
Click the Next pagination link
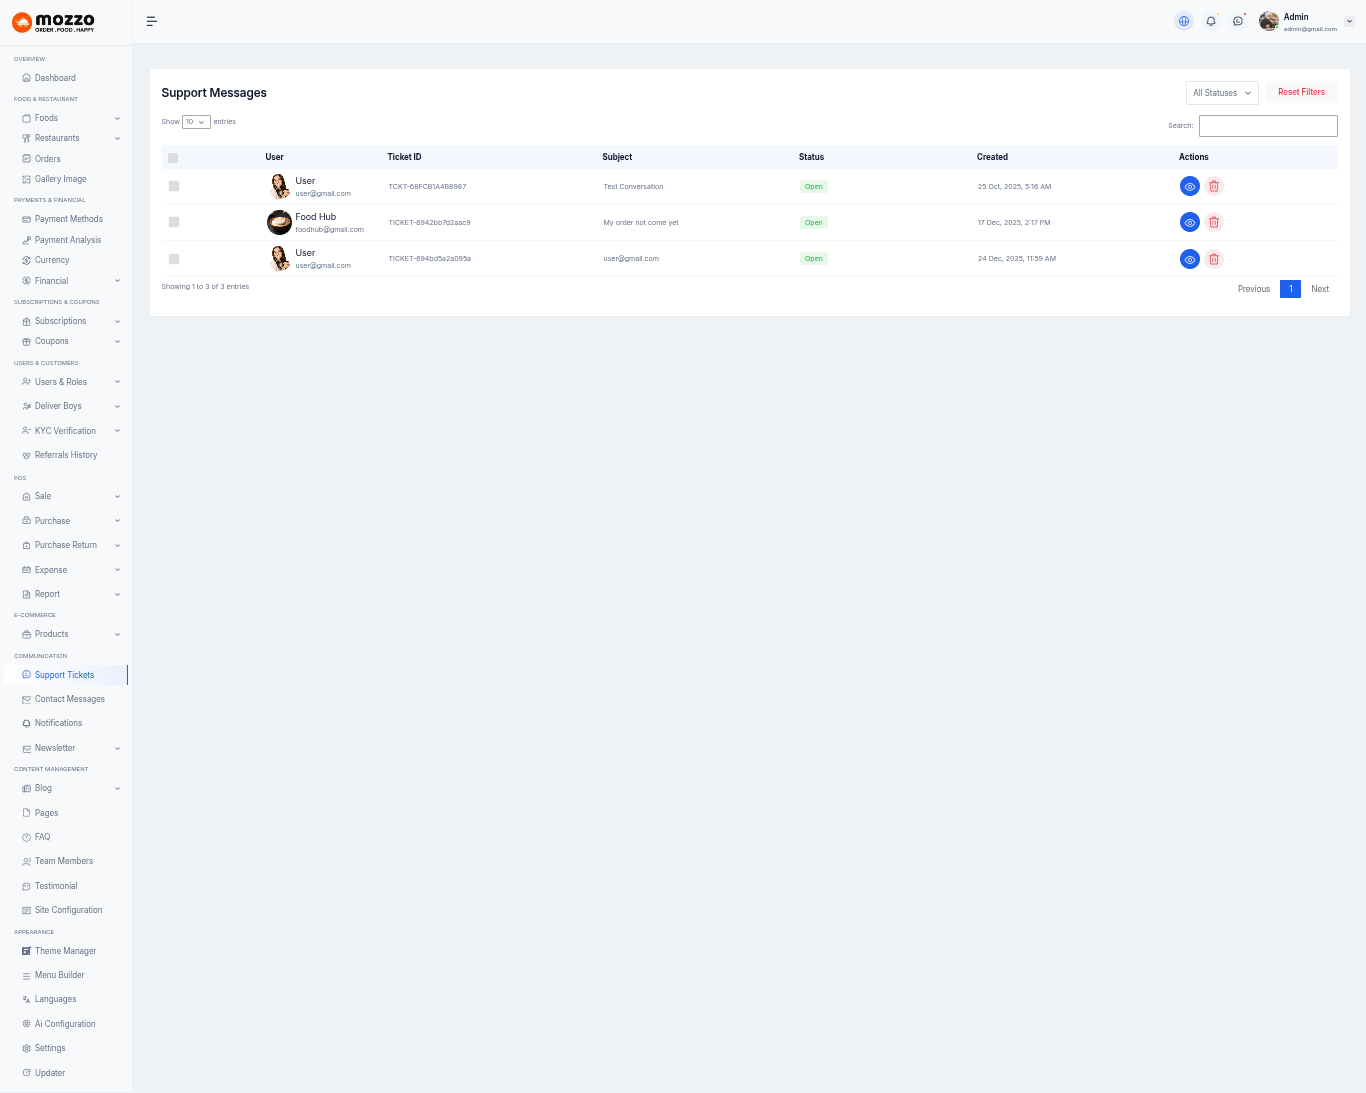pyautogui.click(x=1320, y=289)
